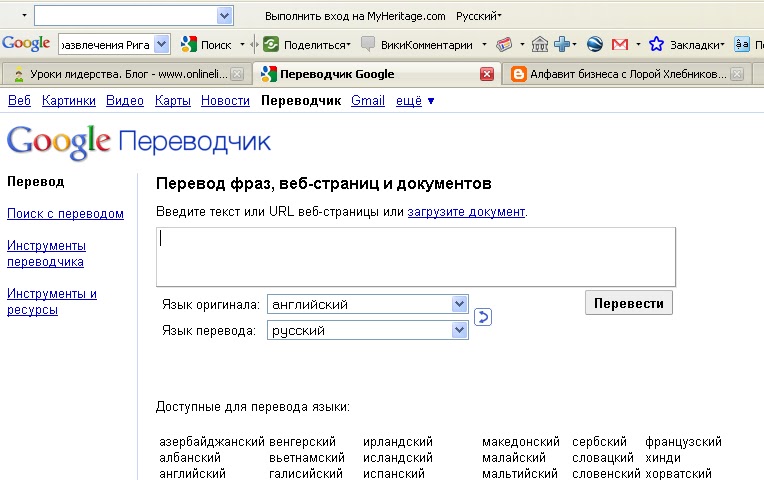This screenshot has width=764, height=480.
Task: Click the blue plus toolbar icon
Action: click(x=562, y=44)
